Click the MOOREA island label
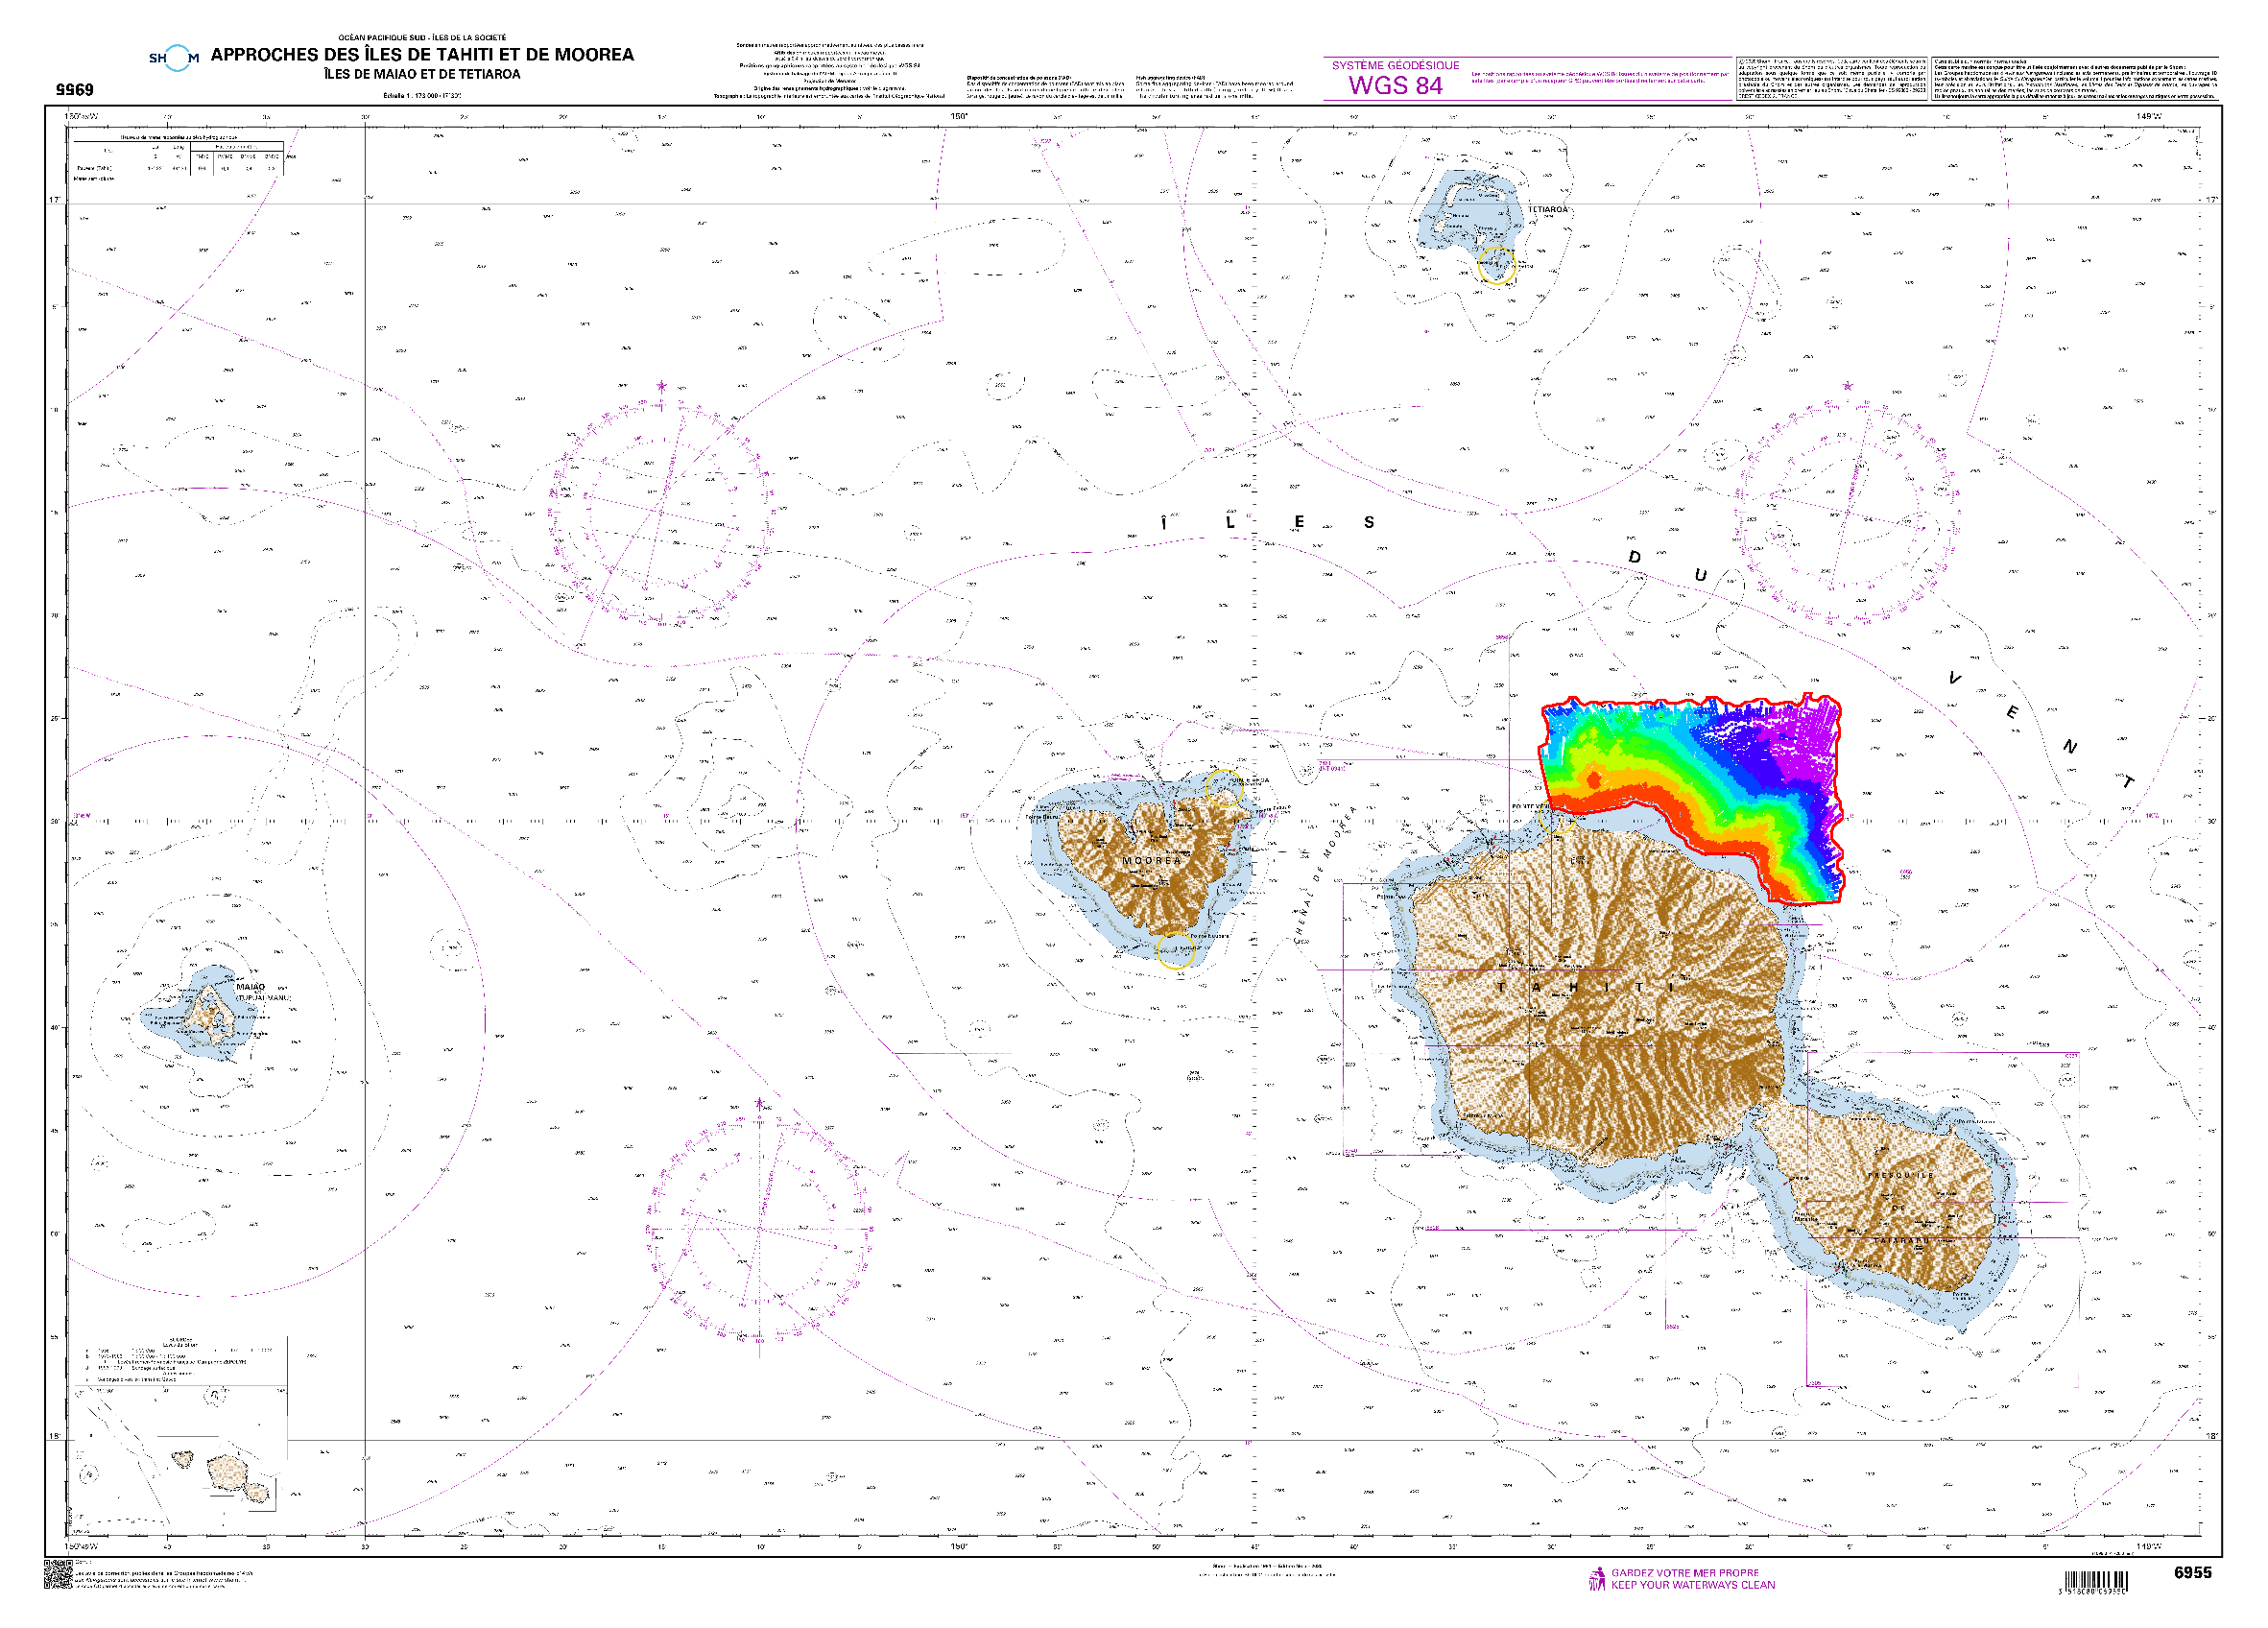Screen dimensions: 2268x1628 click(1151, 860)
